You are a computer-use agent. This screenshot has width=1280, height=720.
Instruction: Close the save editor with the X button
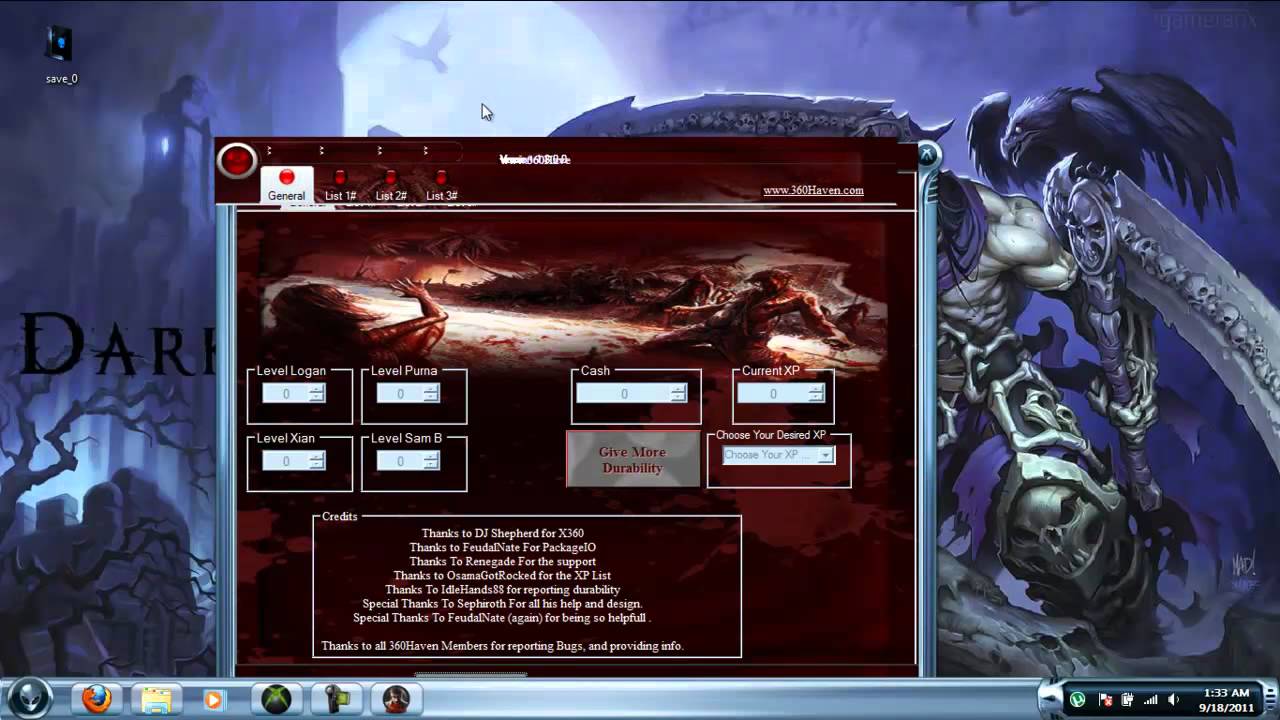click(927, 155)
